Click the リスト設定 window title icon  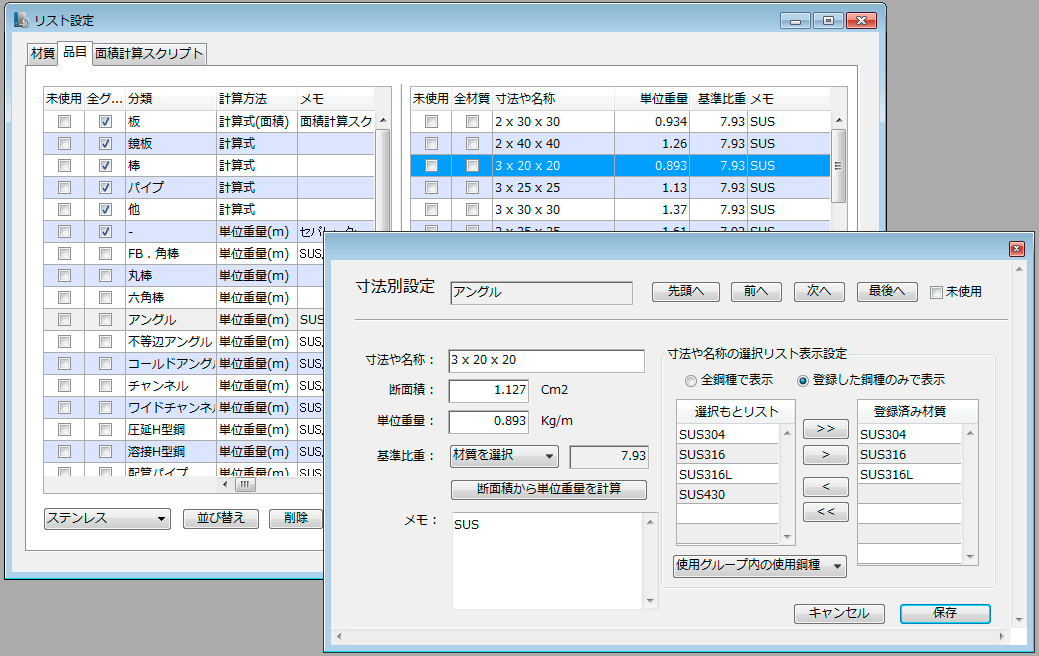click(21, 20)
